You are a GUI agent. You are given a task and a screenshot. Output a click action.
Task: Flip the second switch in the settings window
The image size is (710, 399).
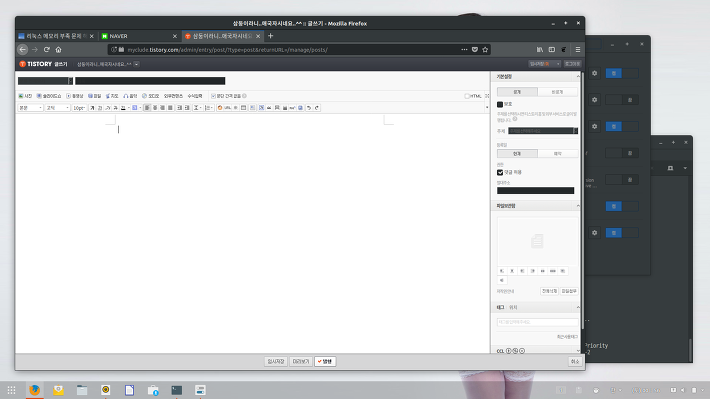pos(622,100)
